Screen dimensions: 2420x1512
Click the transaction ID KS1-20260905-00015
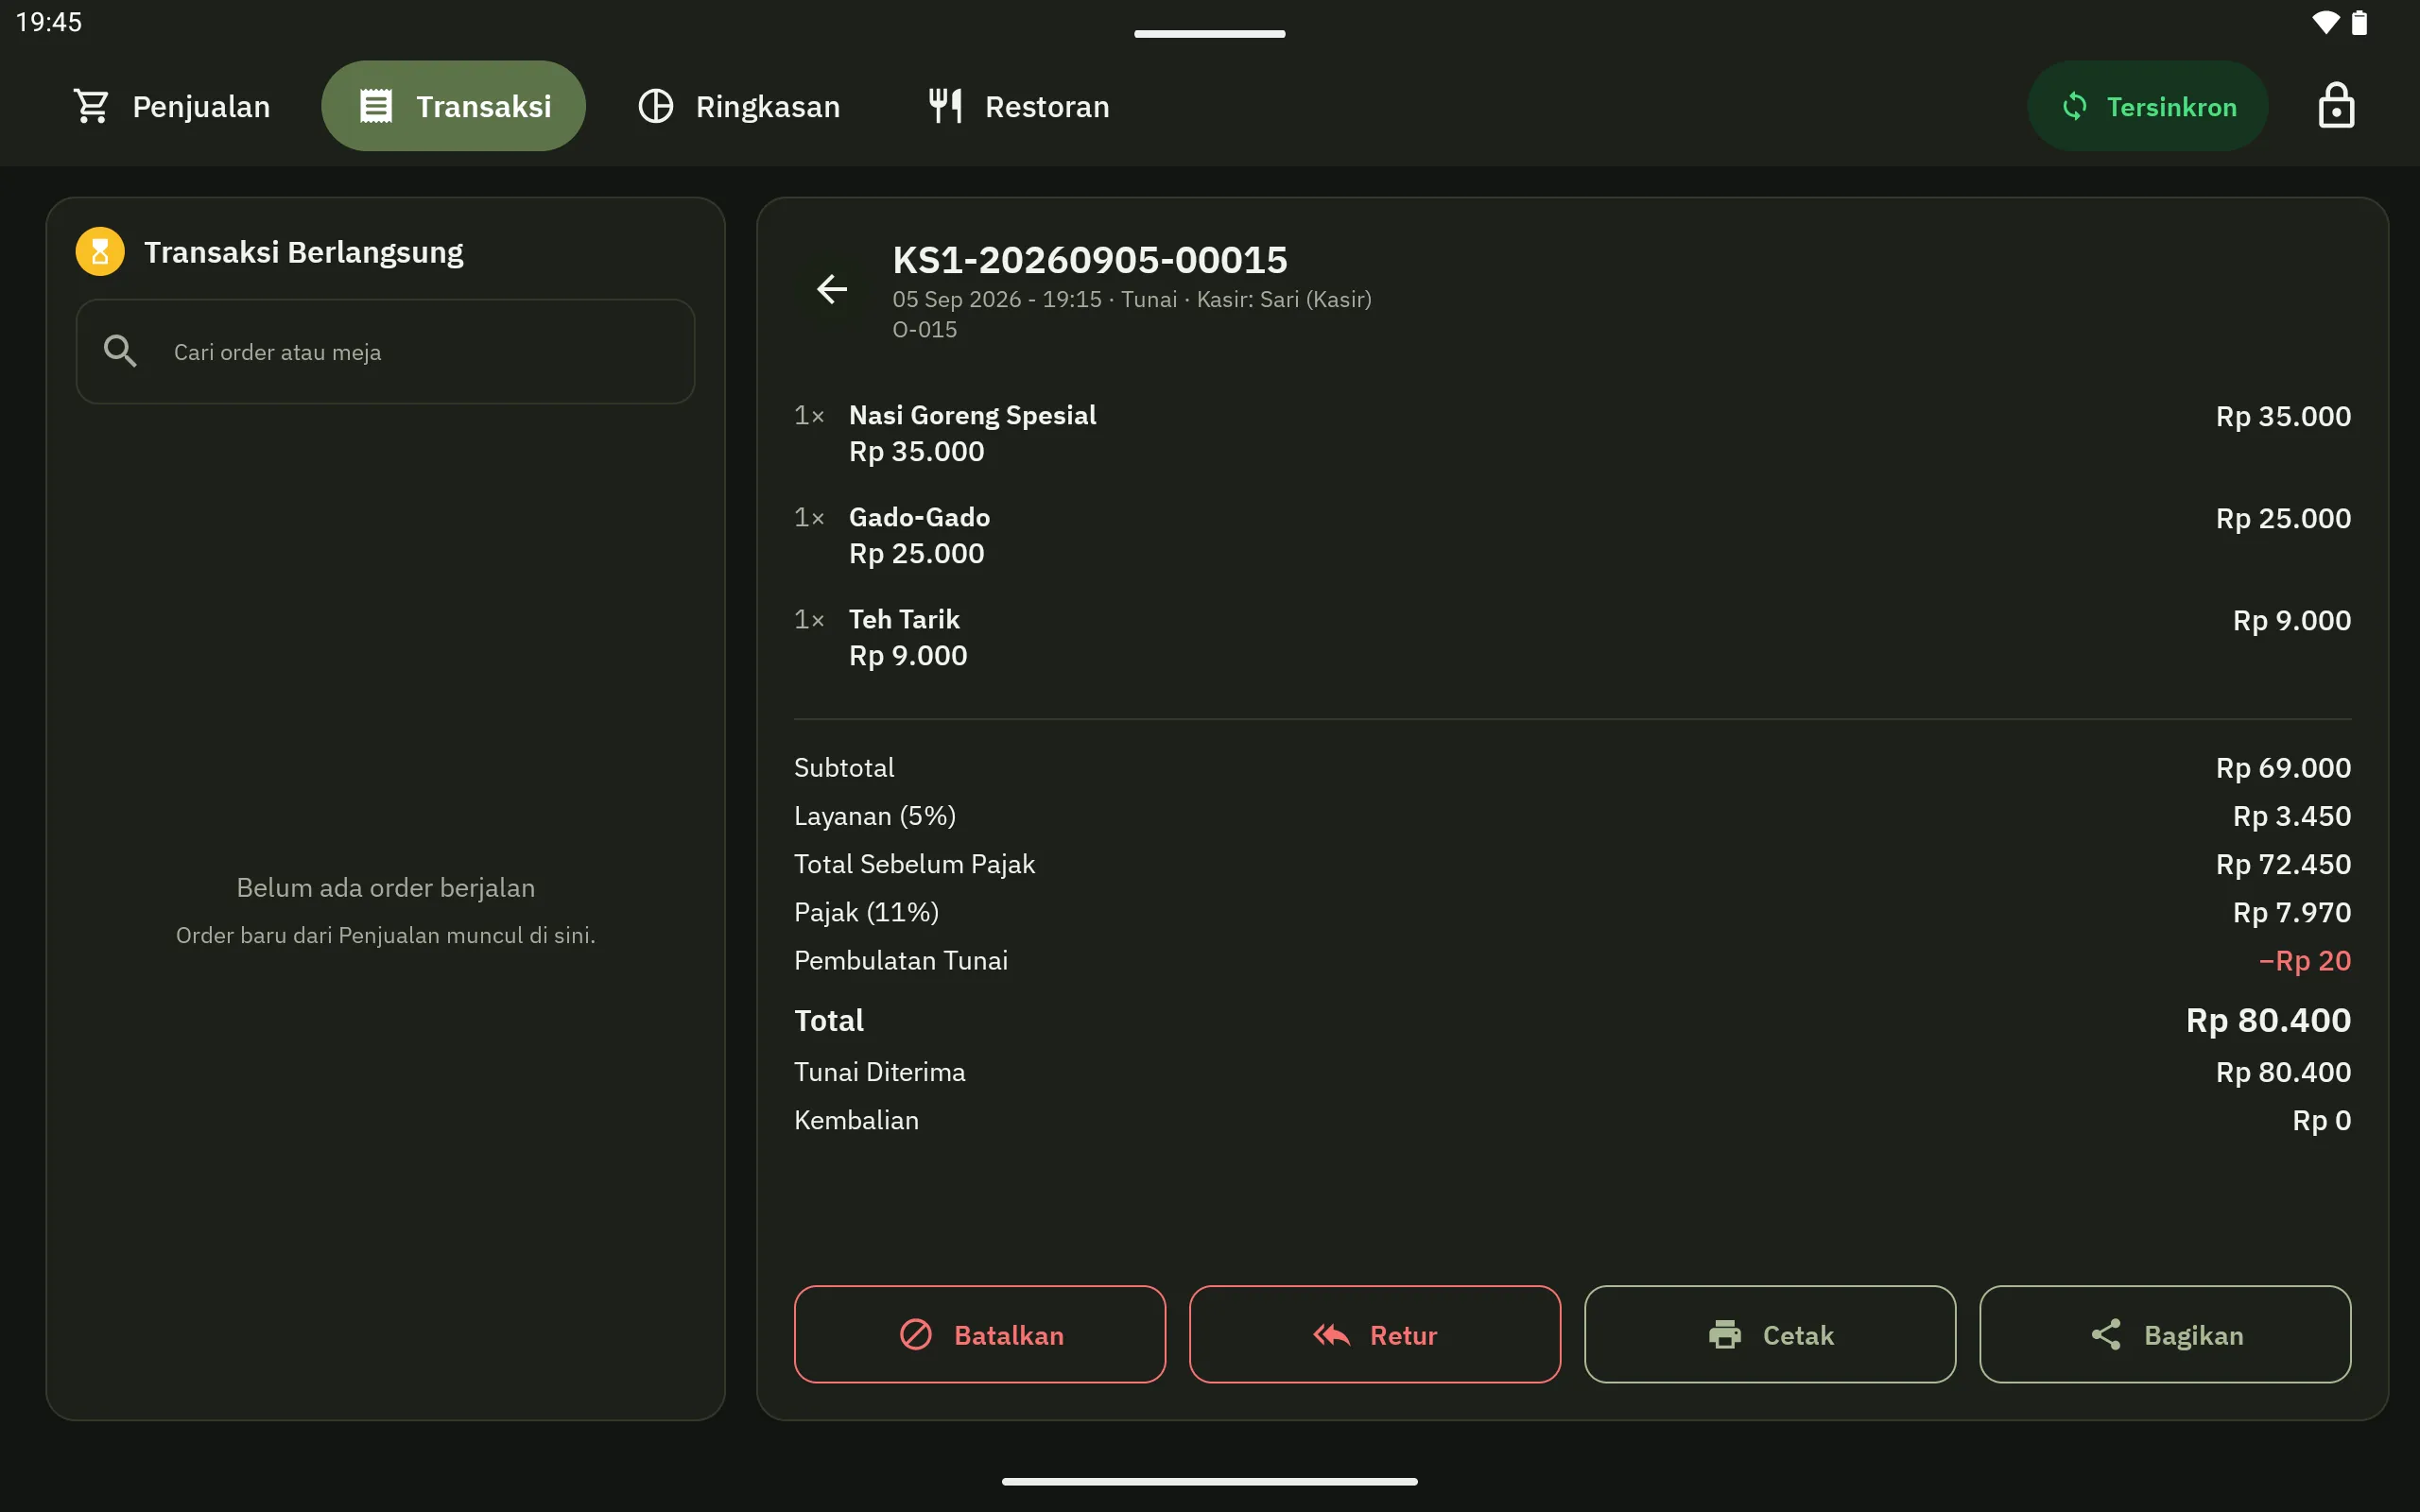[1090, 260]
